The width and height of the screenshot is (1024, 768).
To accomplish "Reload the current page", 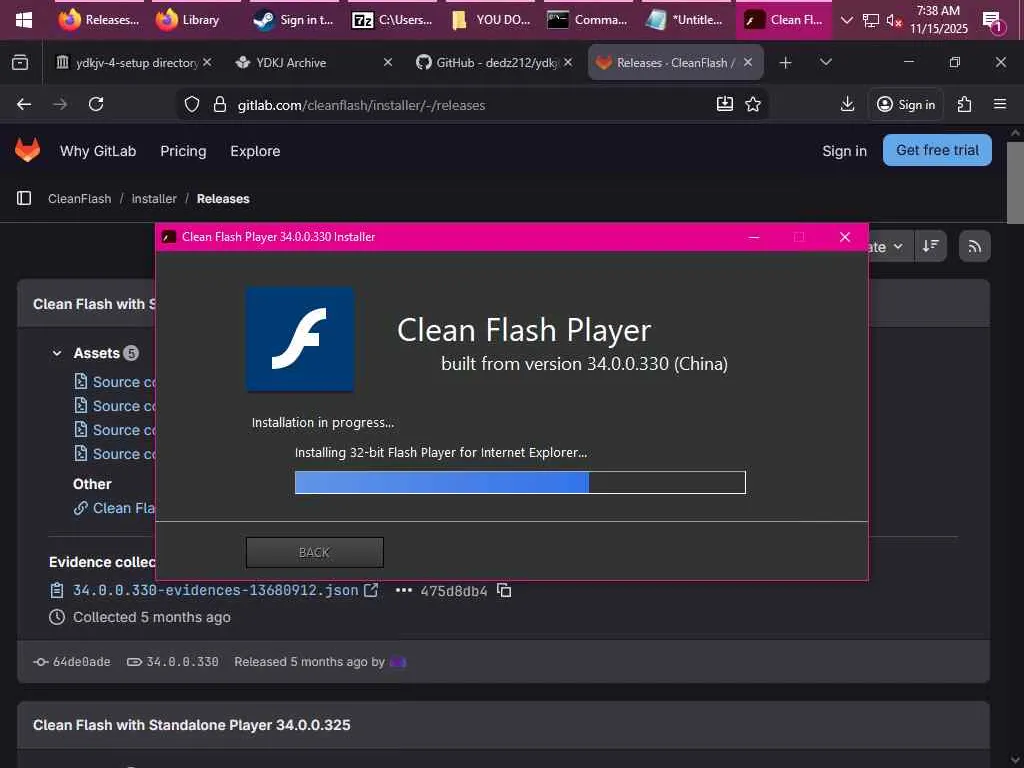I will tap(96, 104).
